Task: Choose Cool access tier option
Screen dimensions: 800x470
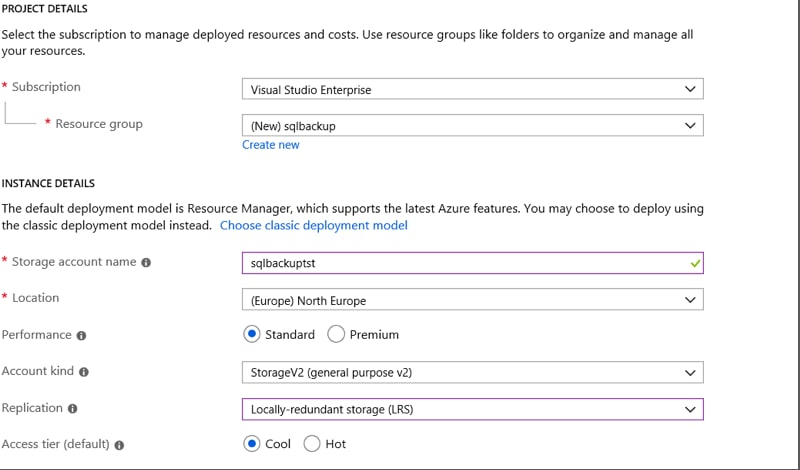Action: click(252, 443)
